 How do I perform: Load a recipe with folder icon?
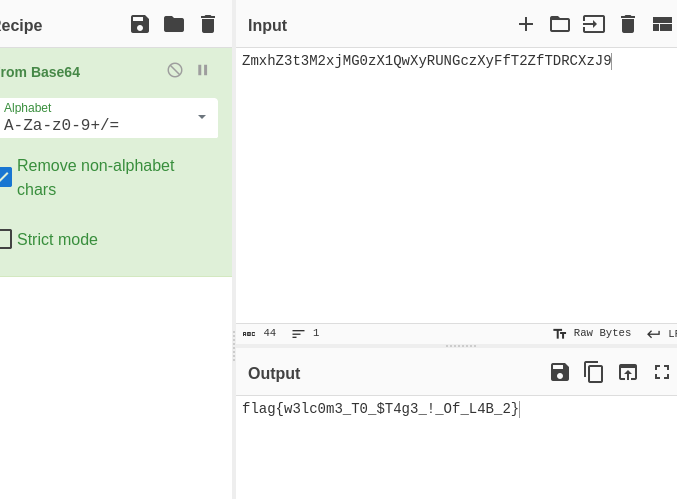[174, 24]
